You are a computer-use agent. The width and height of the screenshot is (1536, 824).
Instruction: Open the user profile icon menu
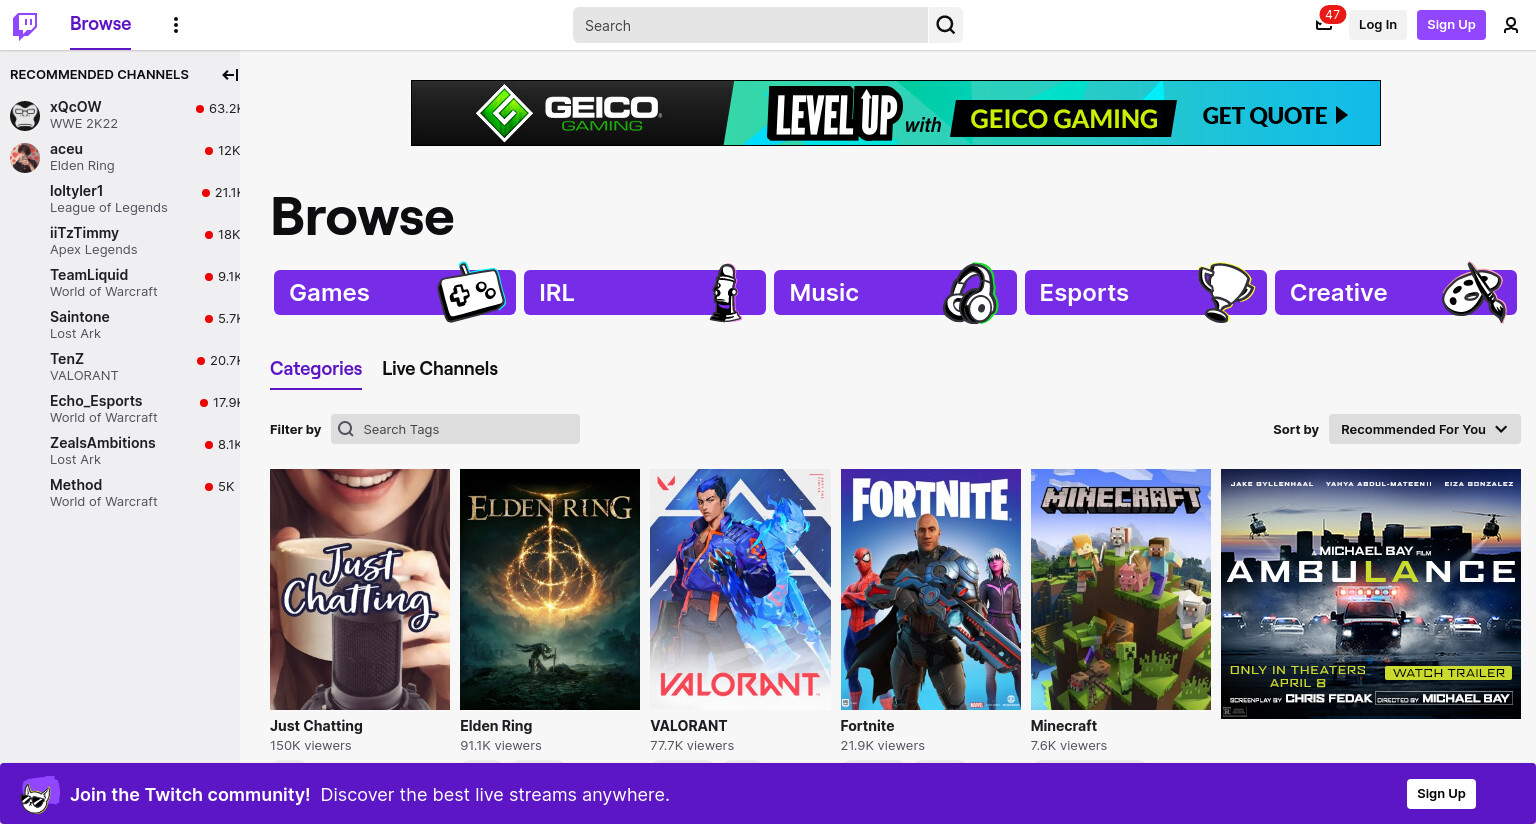pyautogui.click(x=1511, y=25)
